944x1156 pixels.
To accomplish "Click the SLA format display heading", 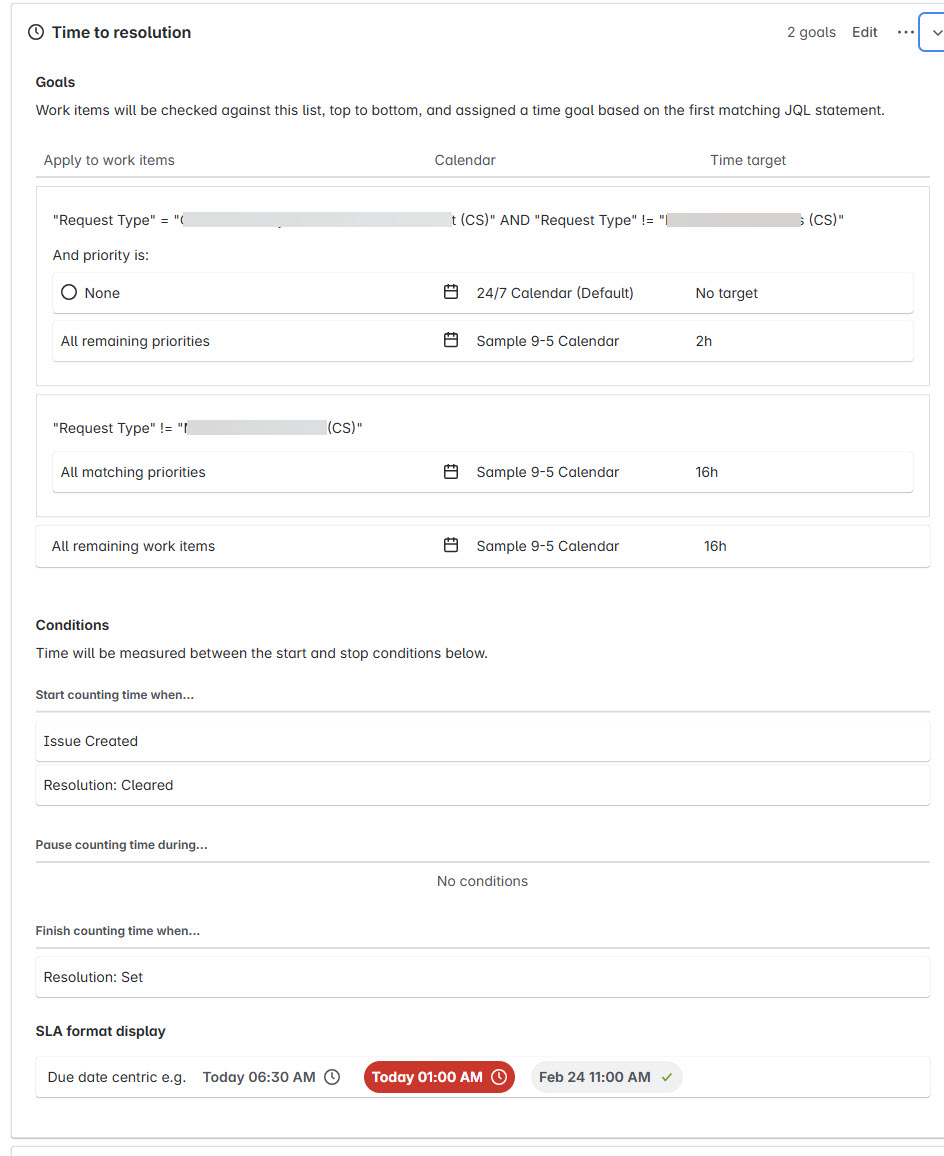I will (100, 1031).
